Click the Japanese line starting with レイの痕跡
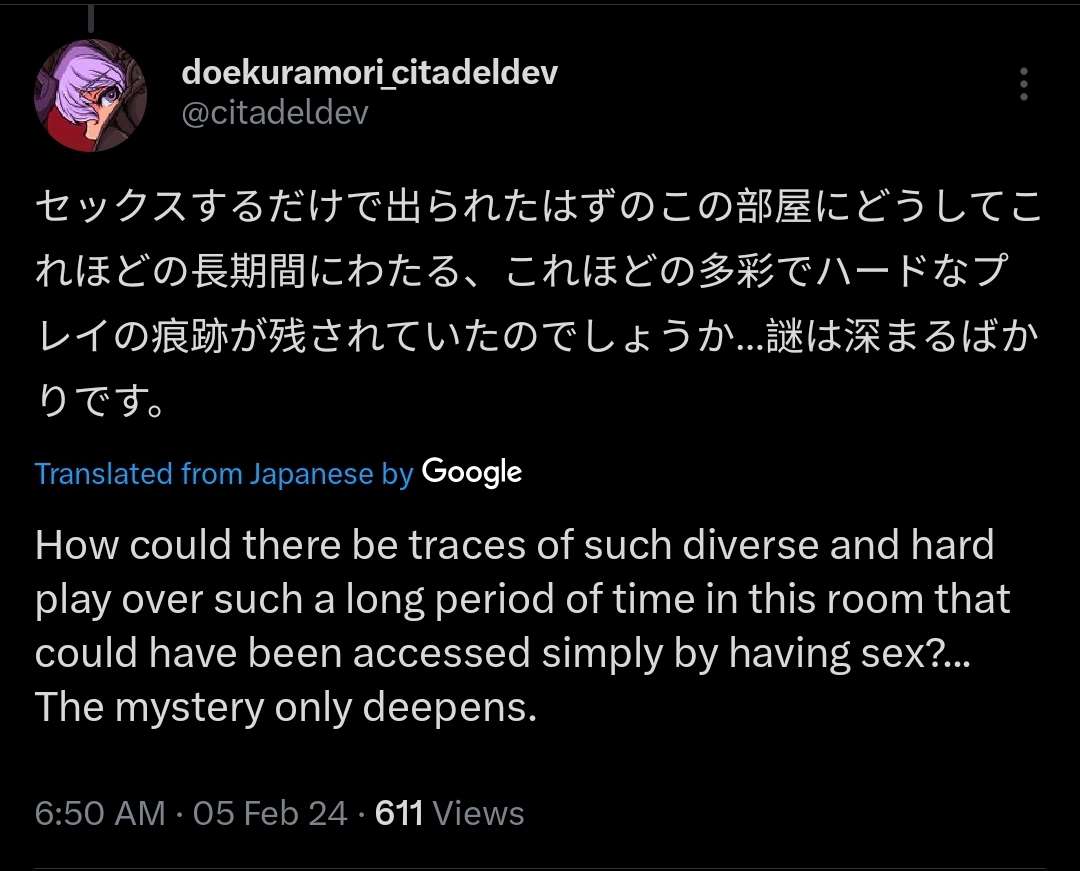This screenshot has height=871, width=1080. pyautogui.click(x=537, y=337)
